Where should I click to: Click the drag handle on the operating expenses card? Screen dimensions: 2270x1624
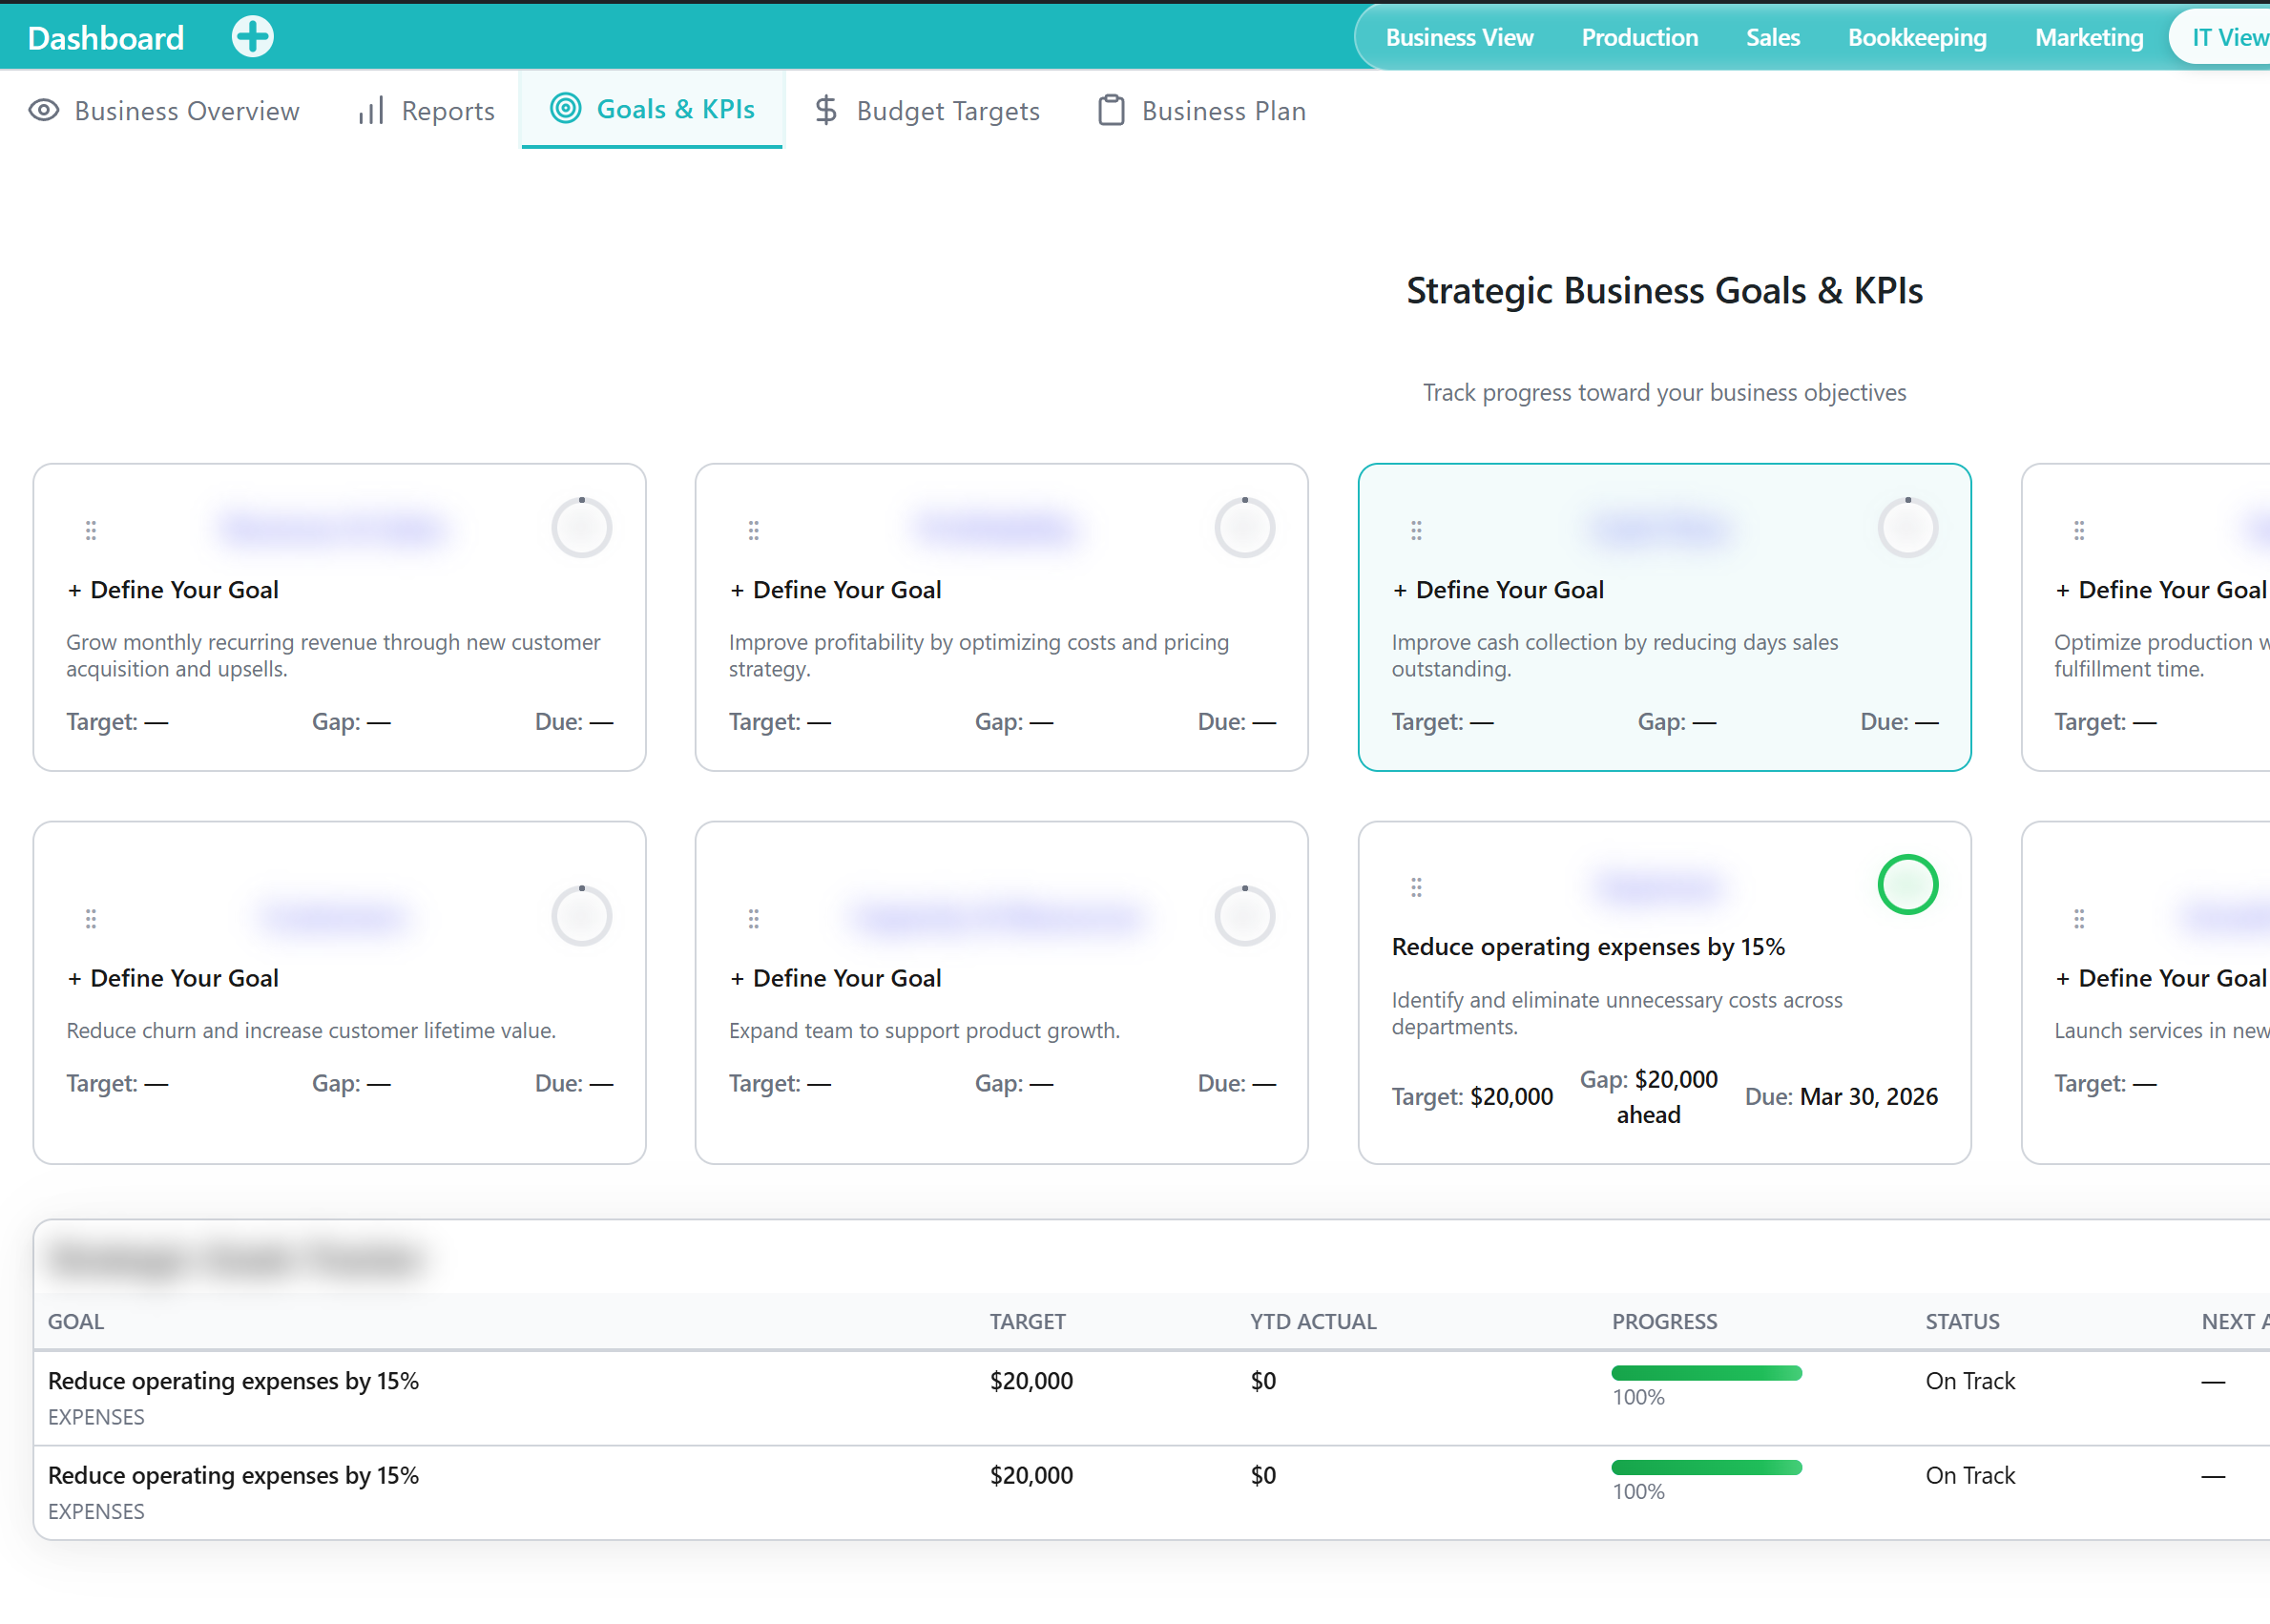point(1416,887)
